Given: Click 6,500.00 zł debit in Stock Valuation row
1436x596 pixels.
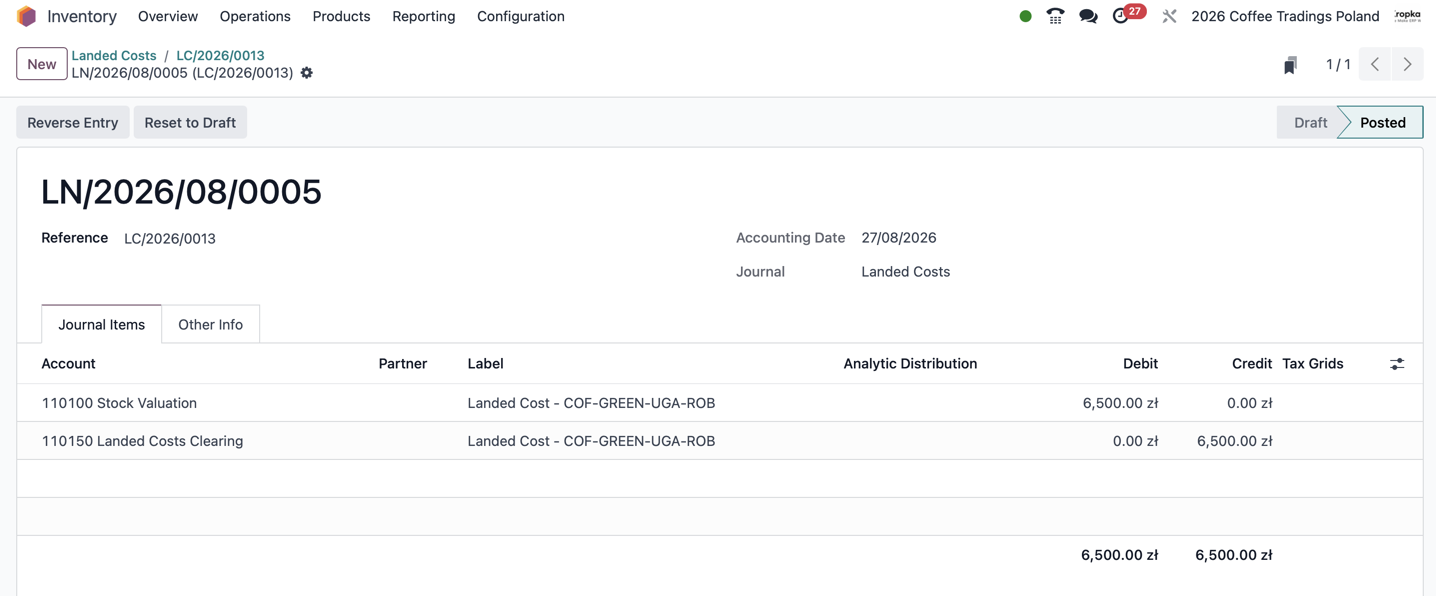Looking at the screenshot, I should coord(1120,403).
